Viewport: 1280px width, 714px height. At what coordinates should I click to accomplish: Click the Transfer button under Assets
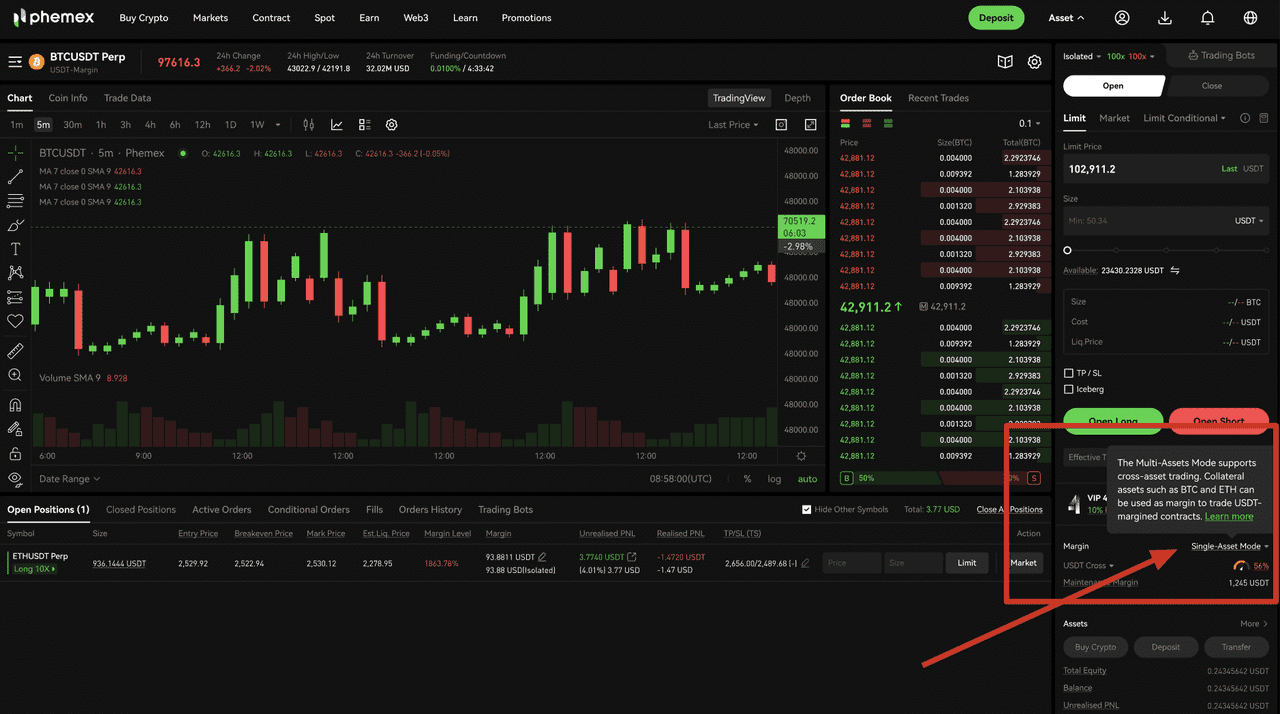point(1236,647)
